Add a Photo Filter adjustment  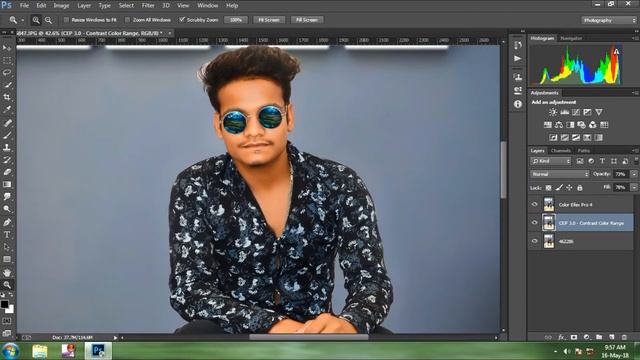point(581,125)
